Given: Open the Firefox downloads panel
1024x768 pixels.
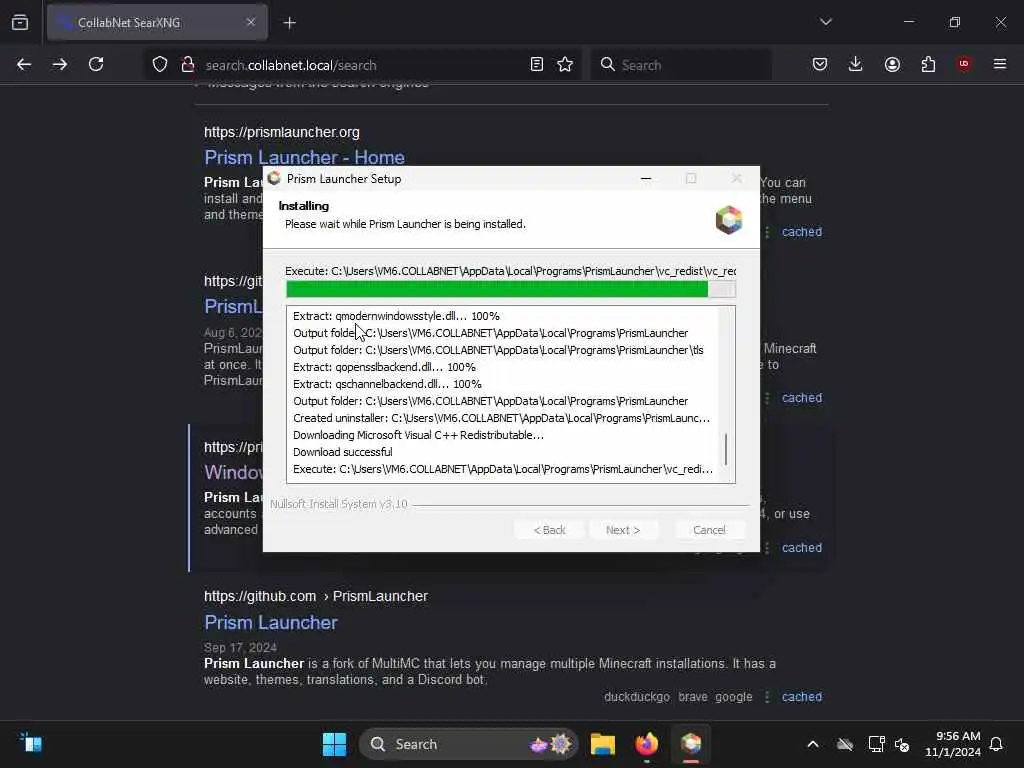Looking at the screenshot, I should pyautogui.click(x=856, y=64).
